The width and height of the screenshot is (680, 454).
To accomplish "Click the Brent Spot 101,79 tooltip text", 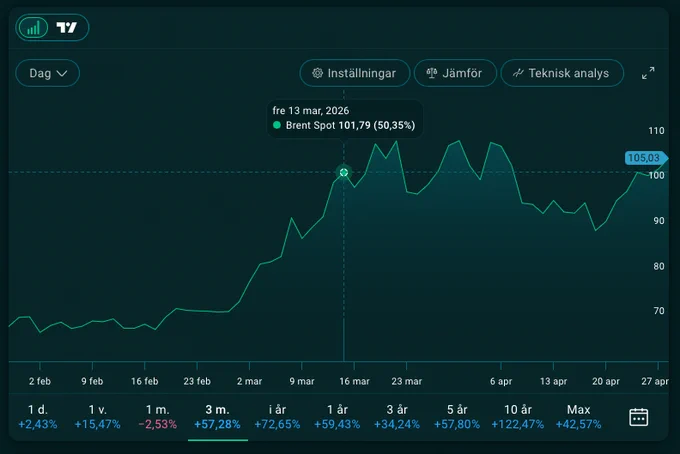I will point(350,125).
